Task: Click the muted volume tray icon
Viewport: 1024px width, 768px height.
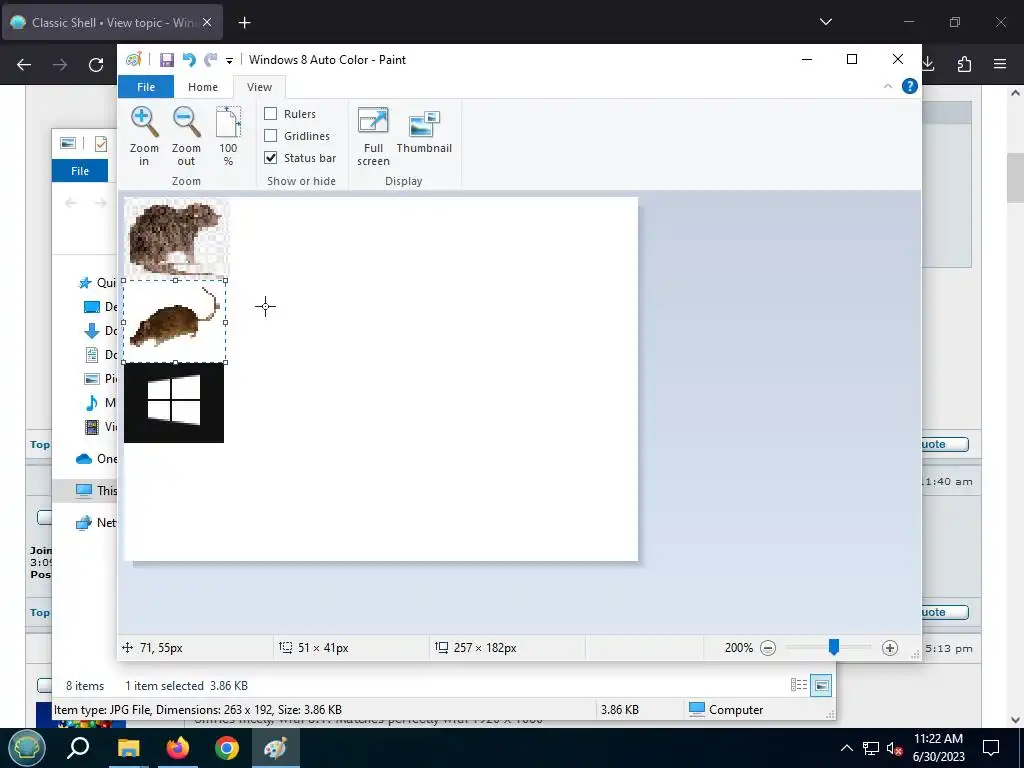Action: pyautogui.click(x=895, y=748)
